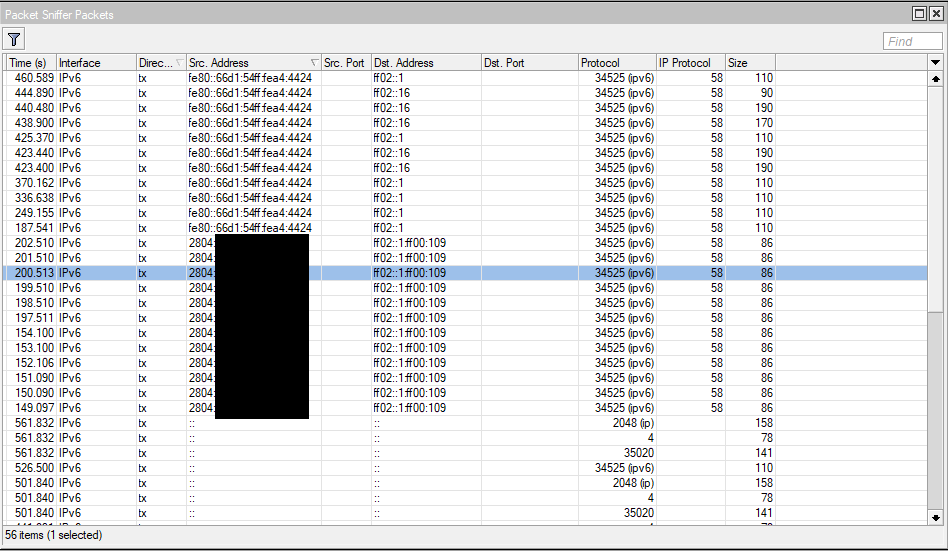This screenshot has height=551, width=948.
Task: Sort by Size column header
Action: [x=750, y=63]
